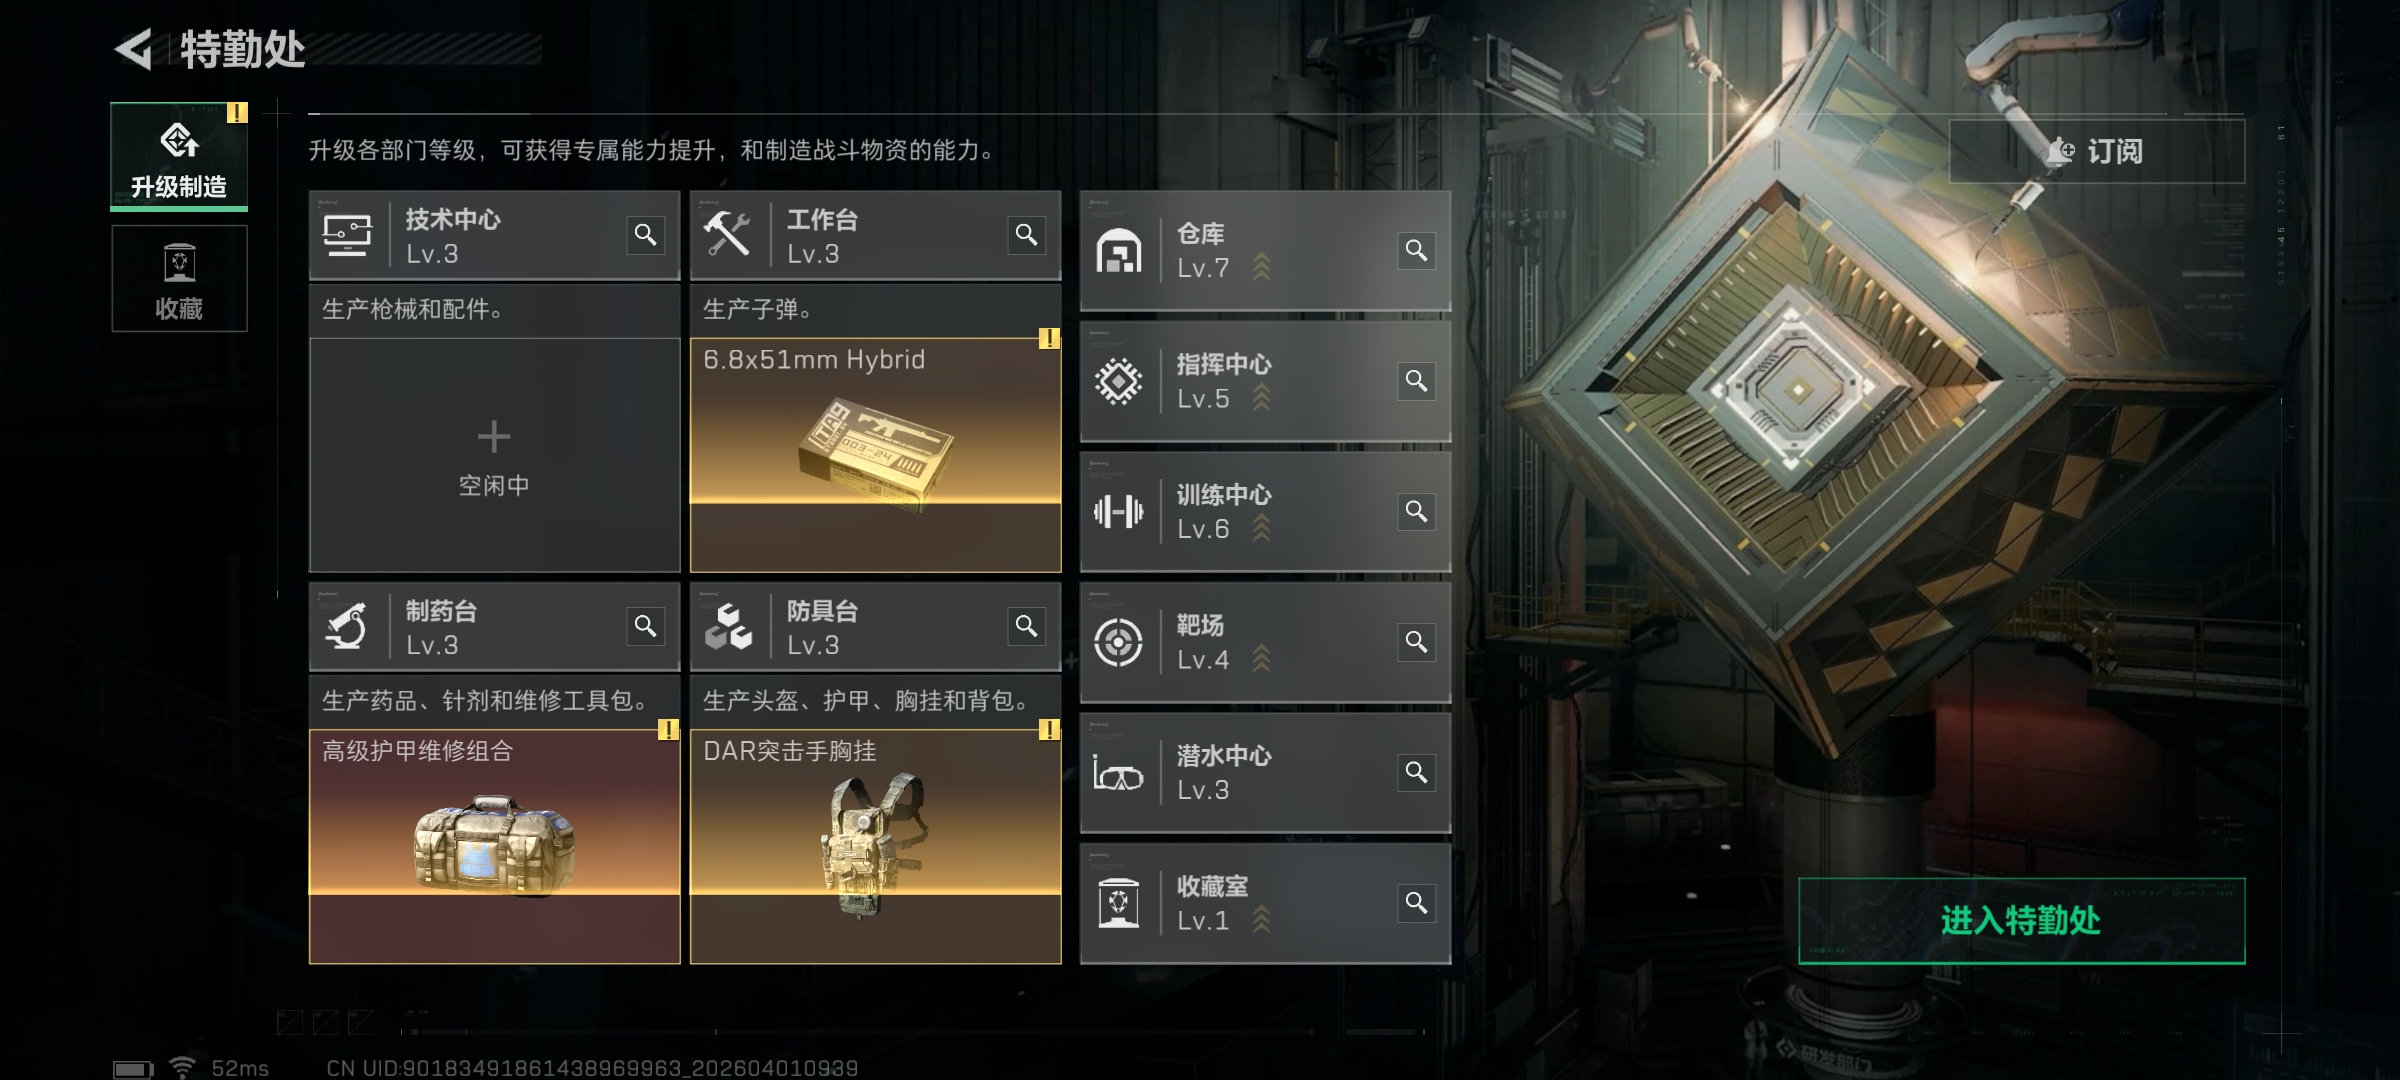The height and width of the screenshot is (1080, 2400).
Task: Click the 潜水中心 goggles icon
Action: 1118,773
